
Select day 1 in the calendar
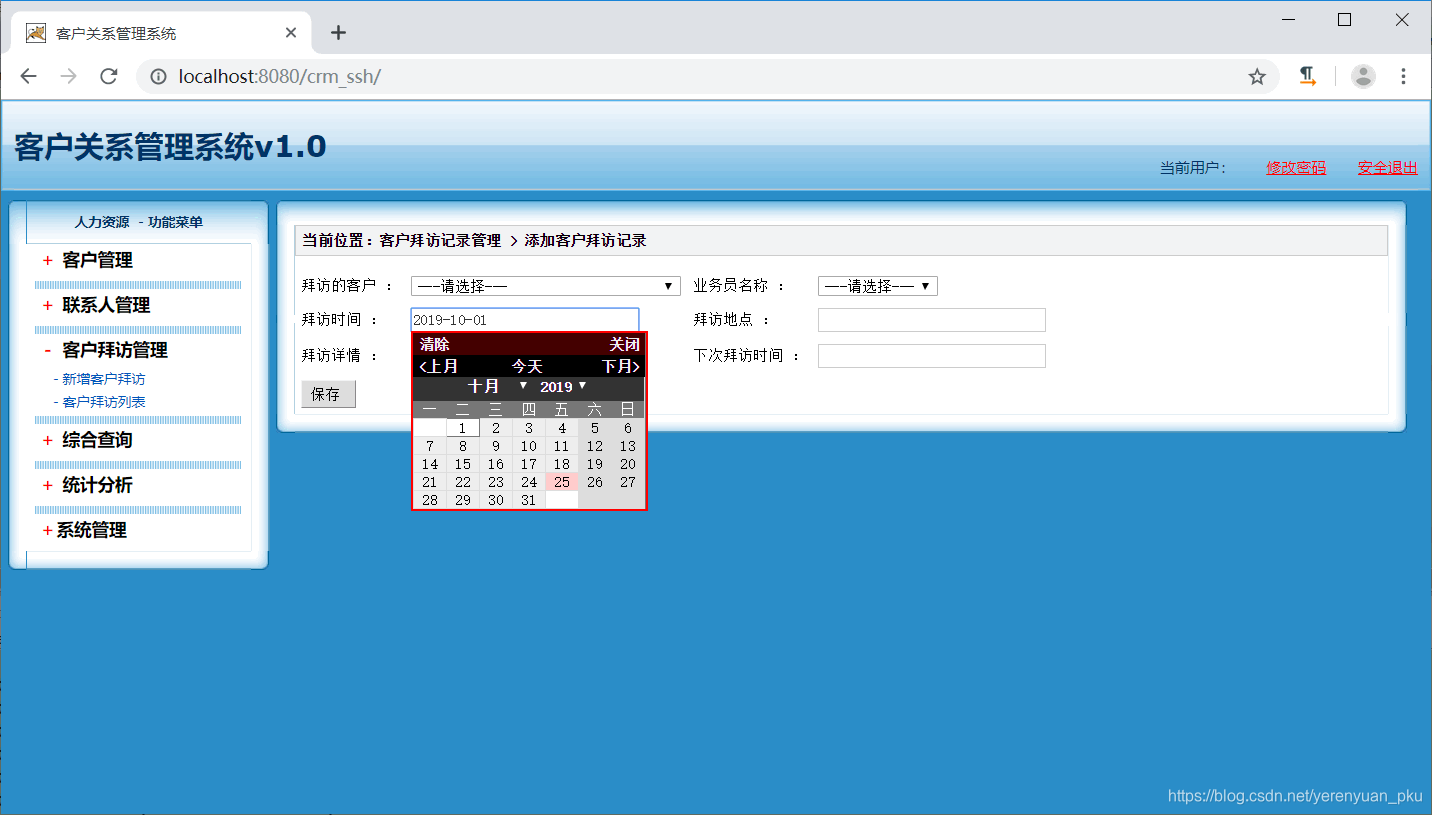point(463,428)
